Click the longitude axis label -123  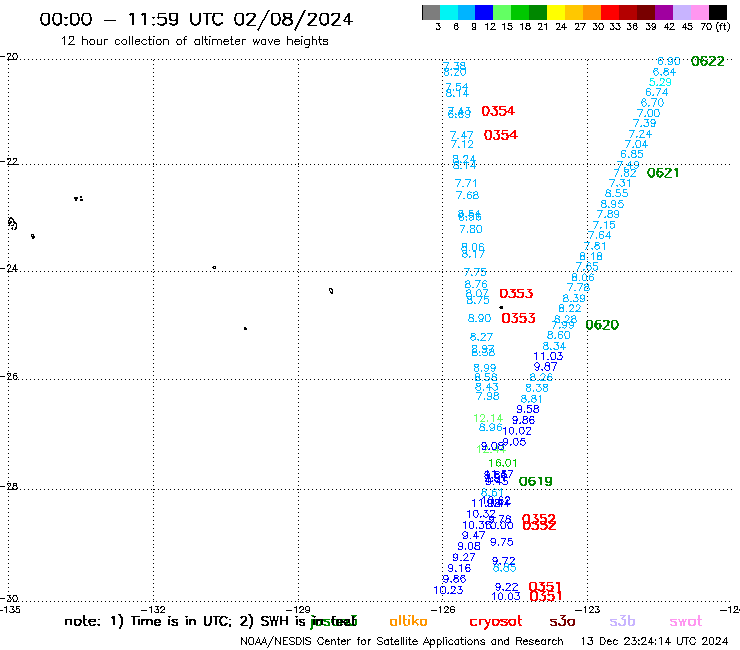(x=588, y=609)
